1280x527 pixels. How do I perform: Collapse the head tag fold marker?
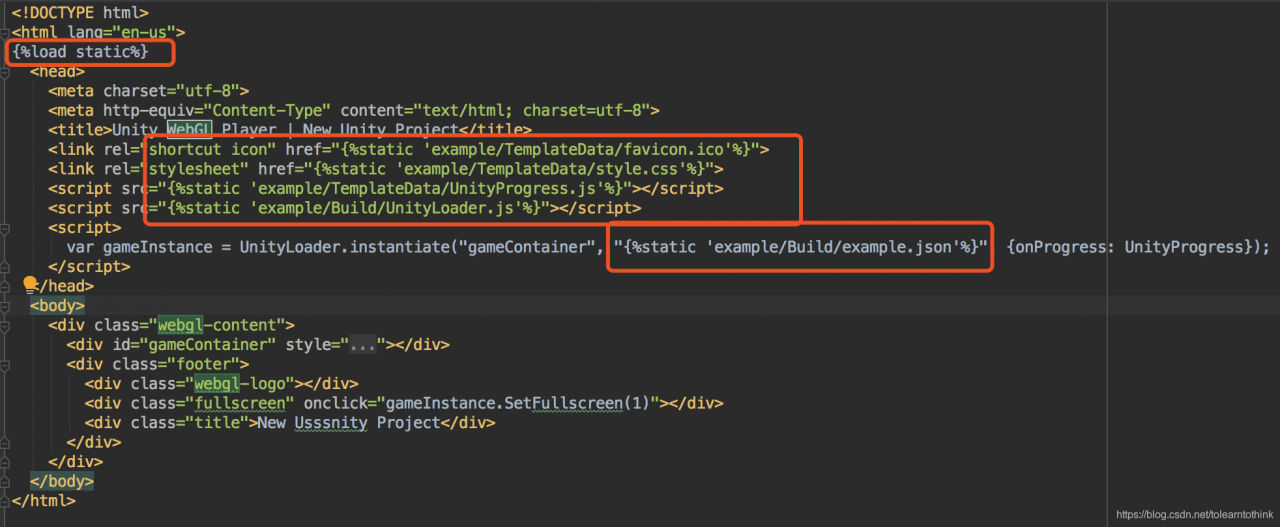pyautogui.click(x=5, y=71)
